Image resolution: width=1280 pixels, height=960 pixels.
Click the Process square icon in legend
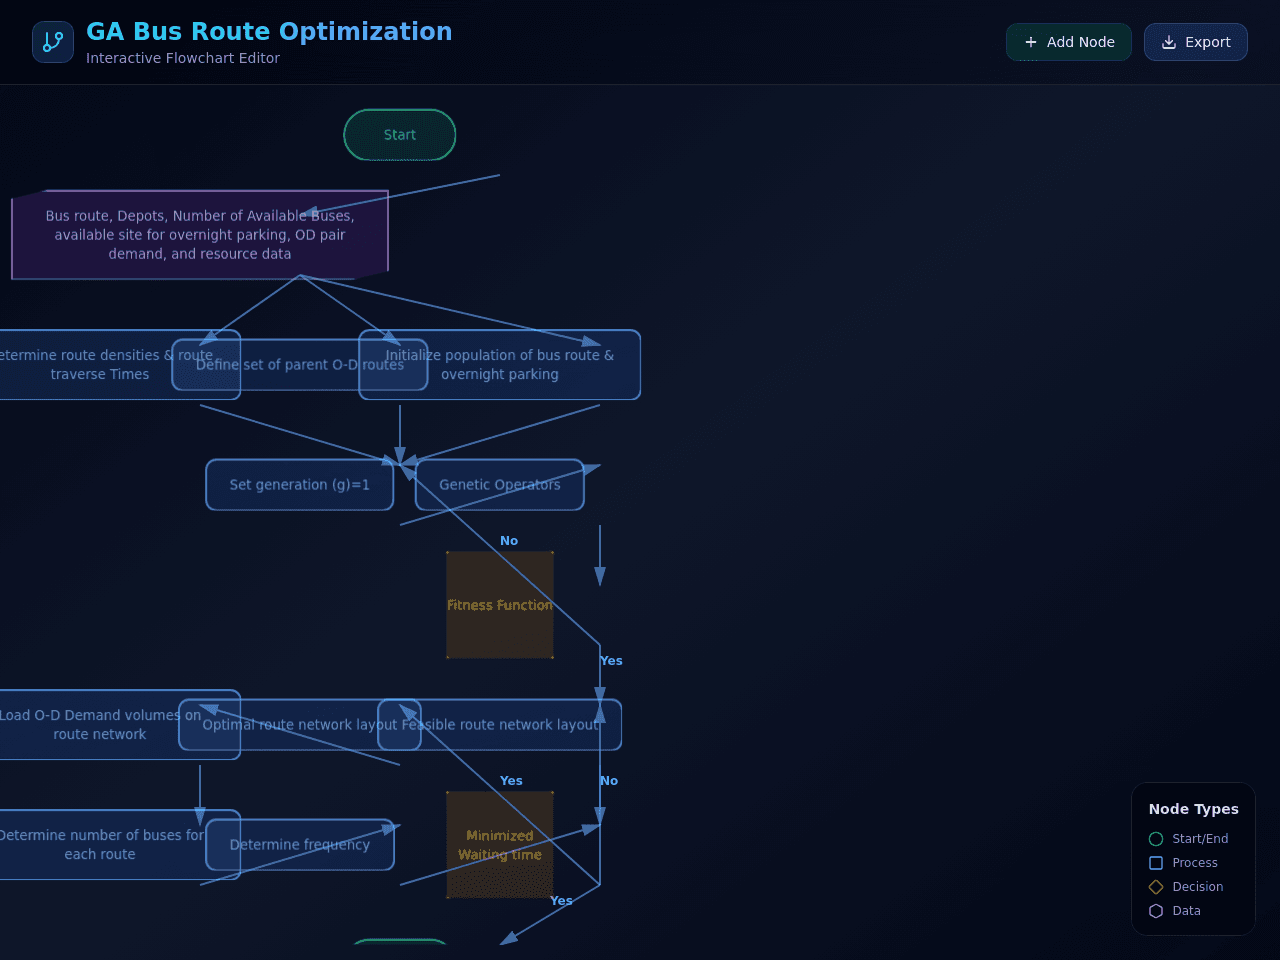coord(1156,863)
